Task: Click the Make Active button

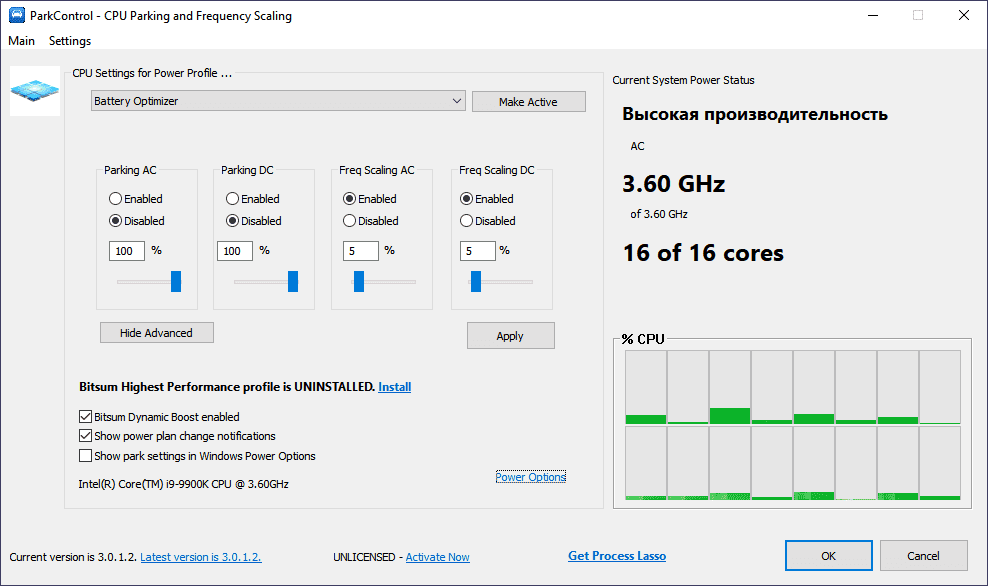Action: coord(528,101)
